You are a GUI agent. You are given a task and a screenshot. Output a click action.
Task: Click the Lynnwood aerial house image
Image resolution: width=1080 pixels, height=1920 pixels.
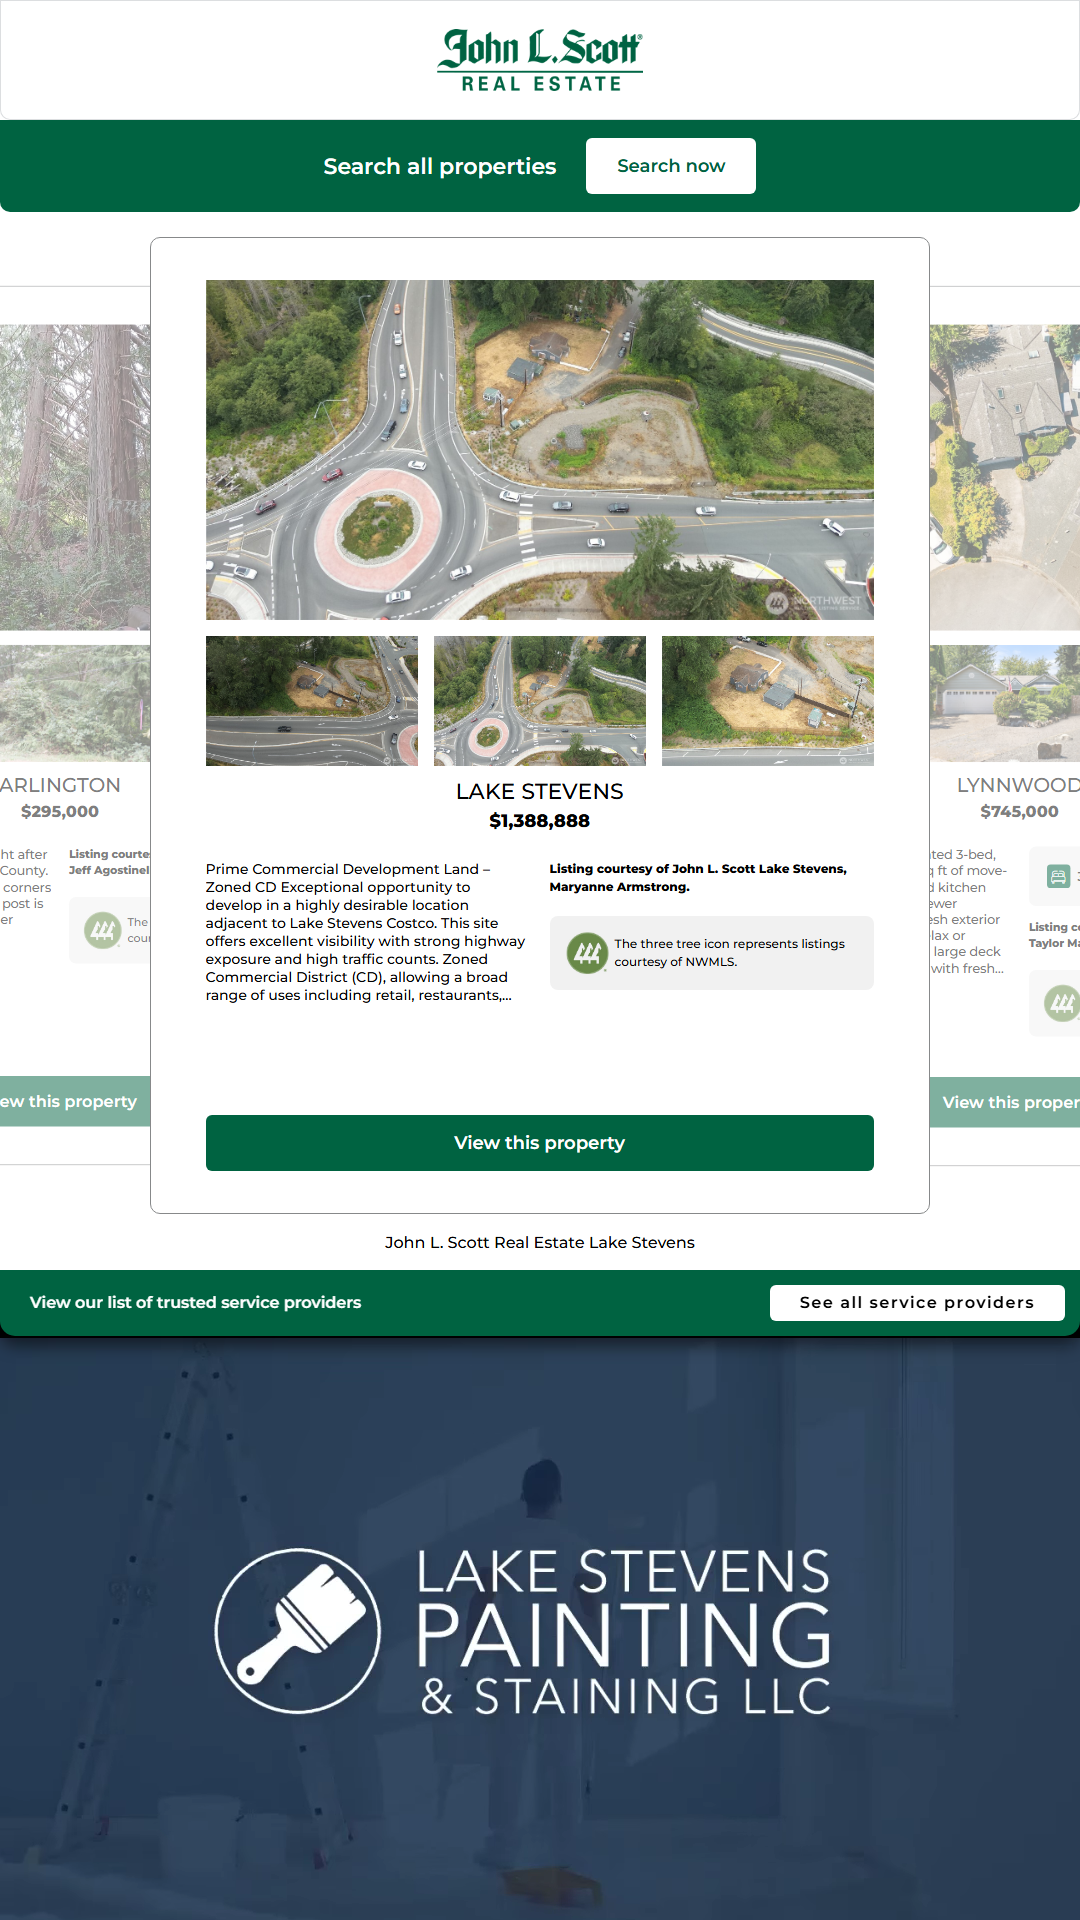(x=1005, y=477)
